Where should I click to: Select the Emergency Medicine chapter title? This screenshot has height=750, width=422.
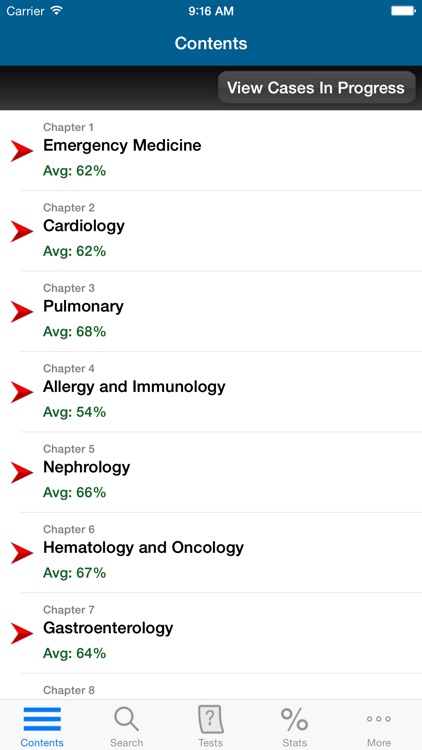point(122,145)
